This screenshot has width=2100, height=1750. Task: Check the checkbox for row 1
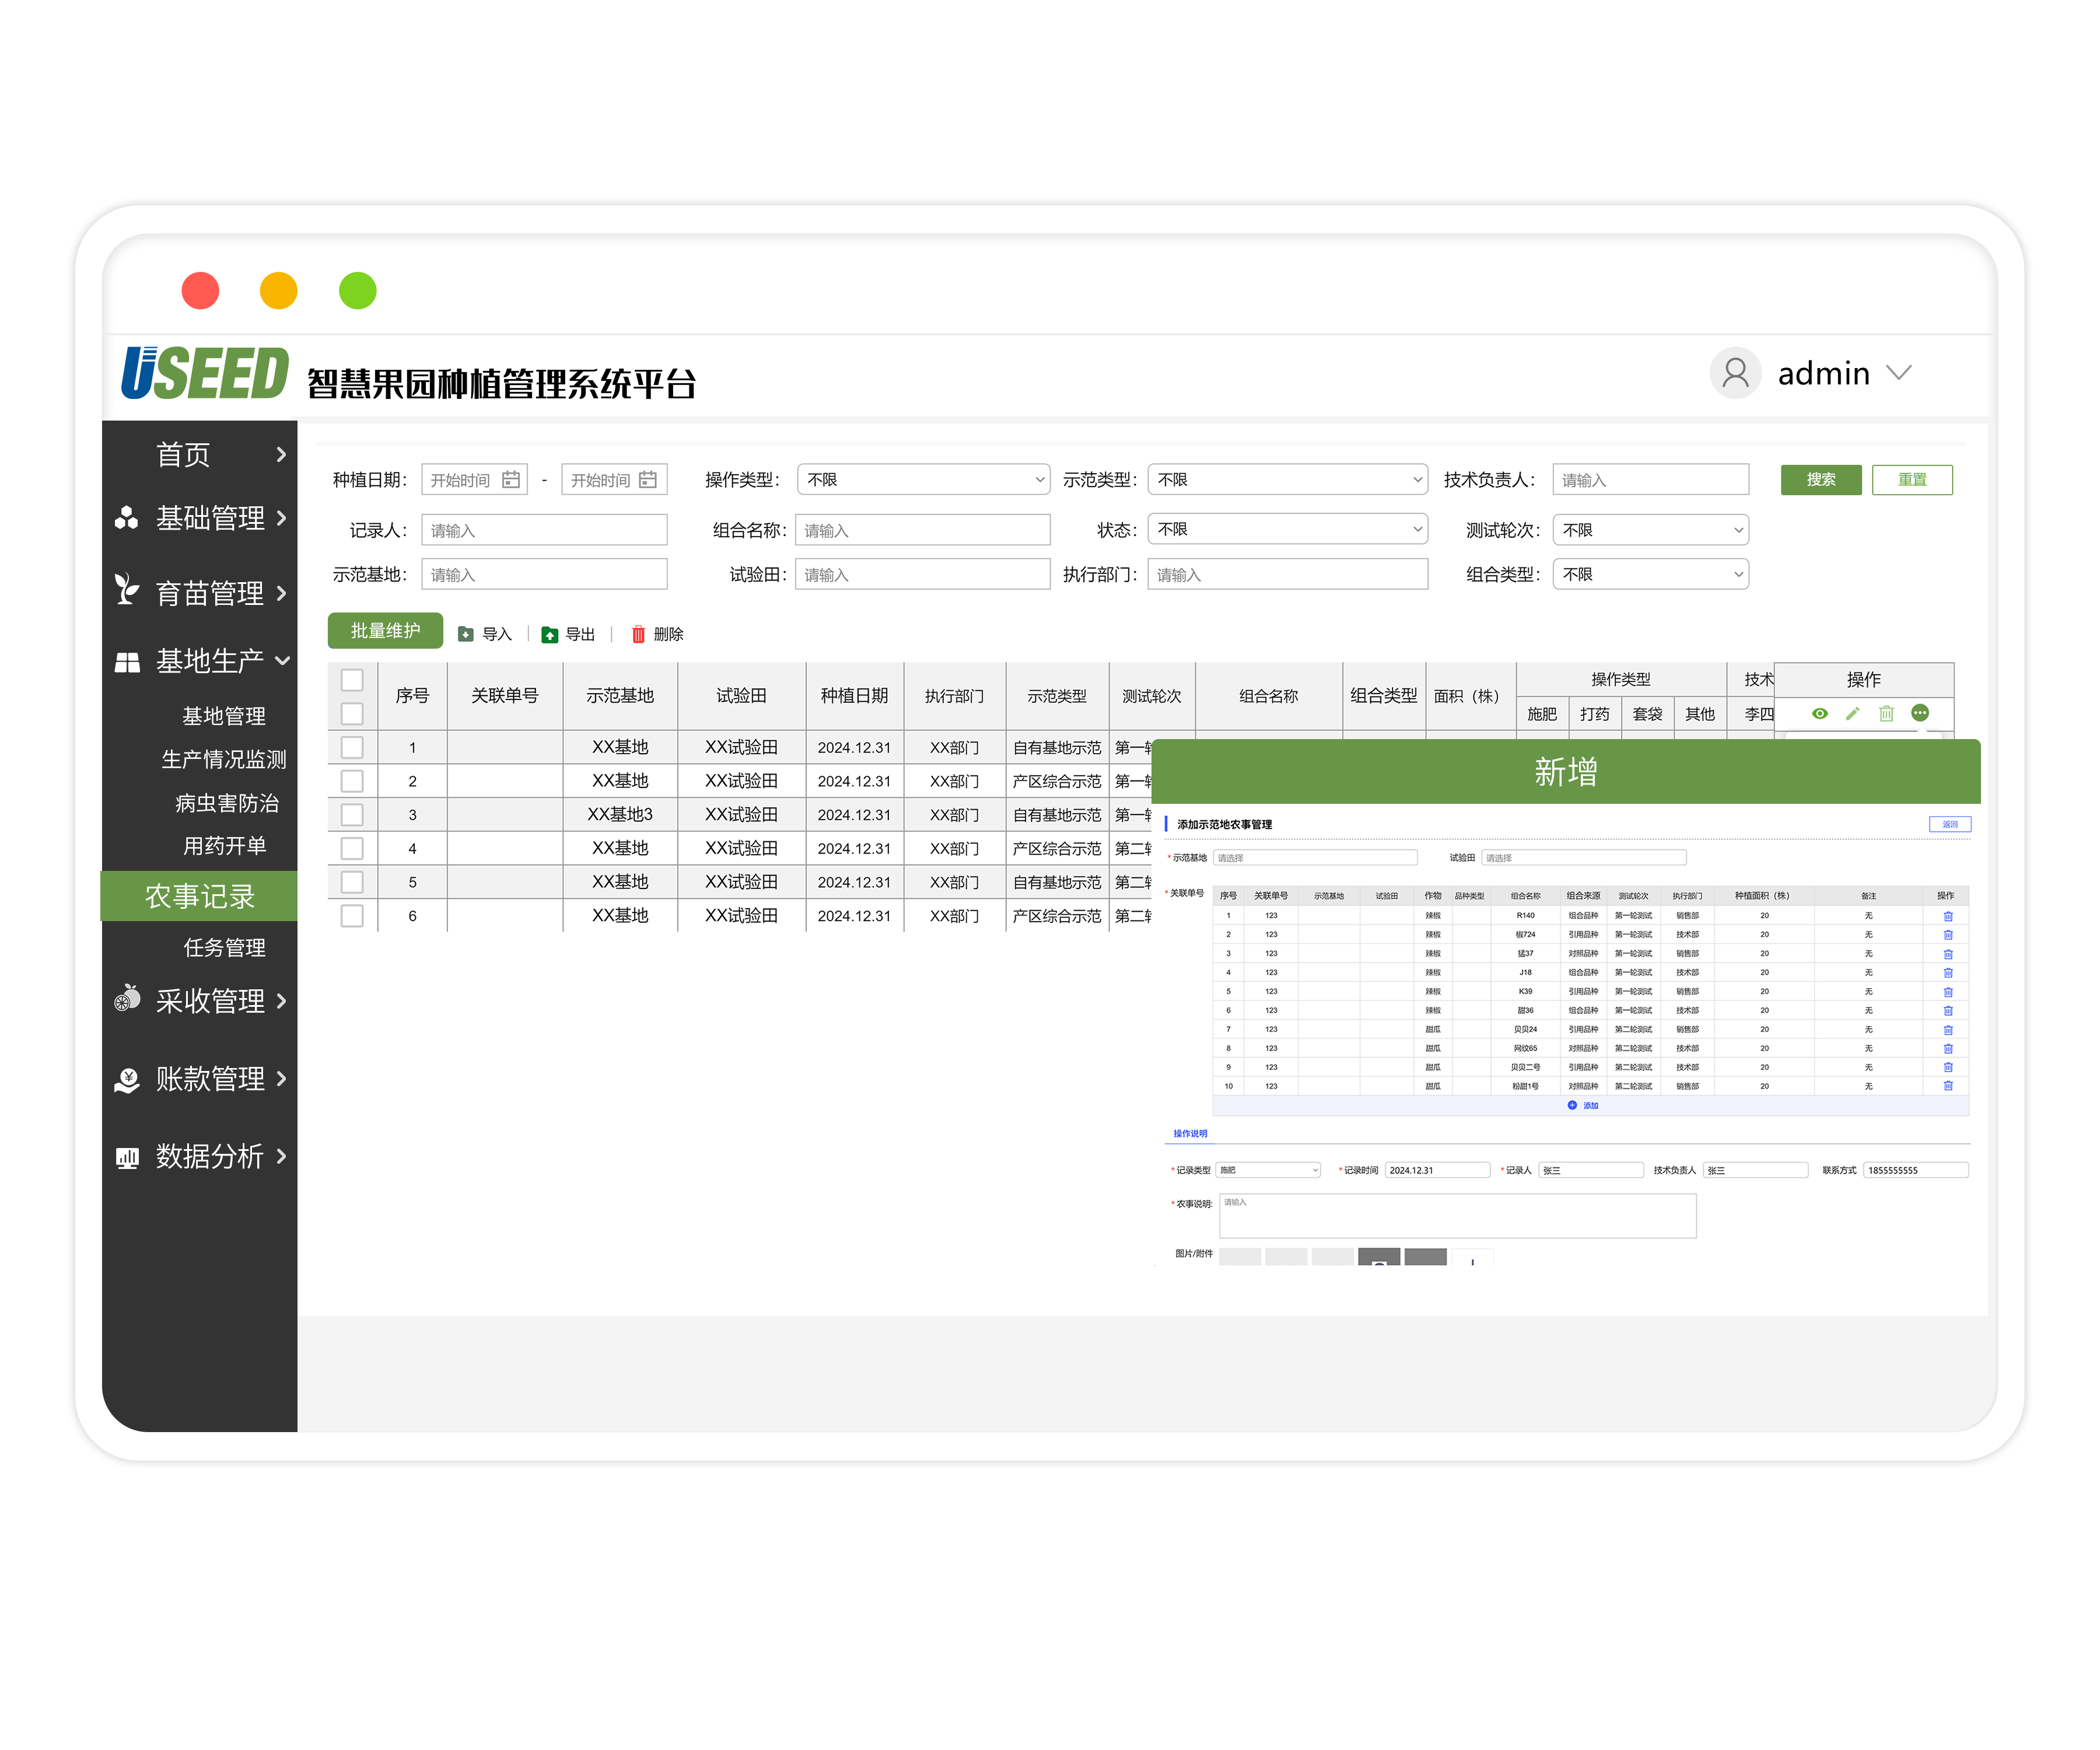tap(352, 747)
